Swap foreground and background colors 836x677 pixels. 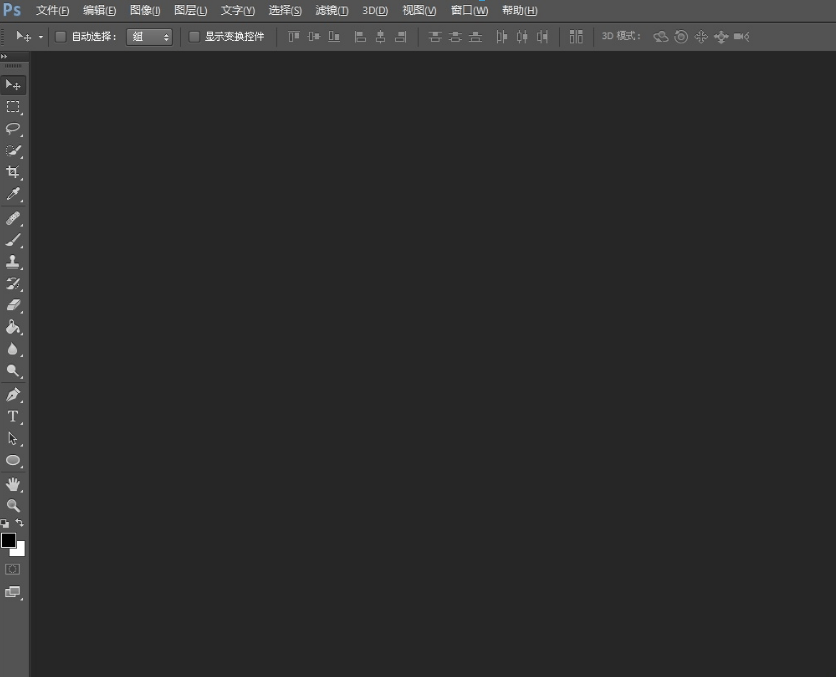20,523
